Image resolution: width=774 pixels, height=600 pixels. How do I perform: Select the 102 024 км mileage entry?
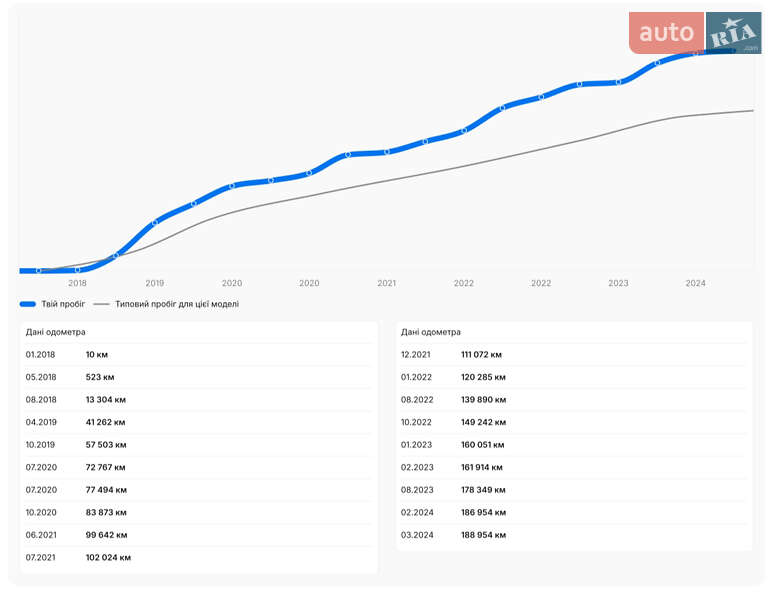108,557
